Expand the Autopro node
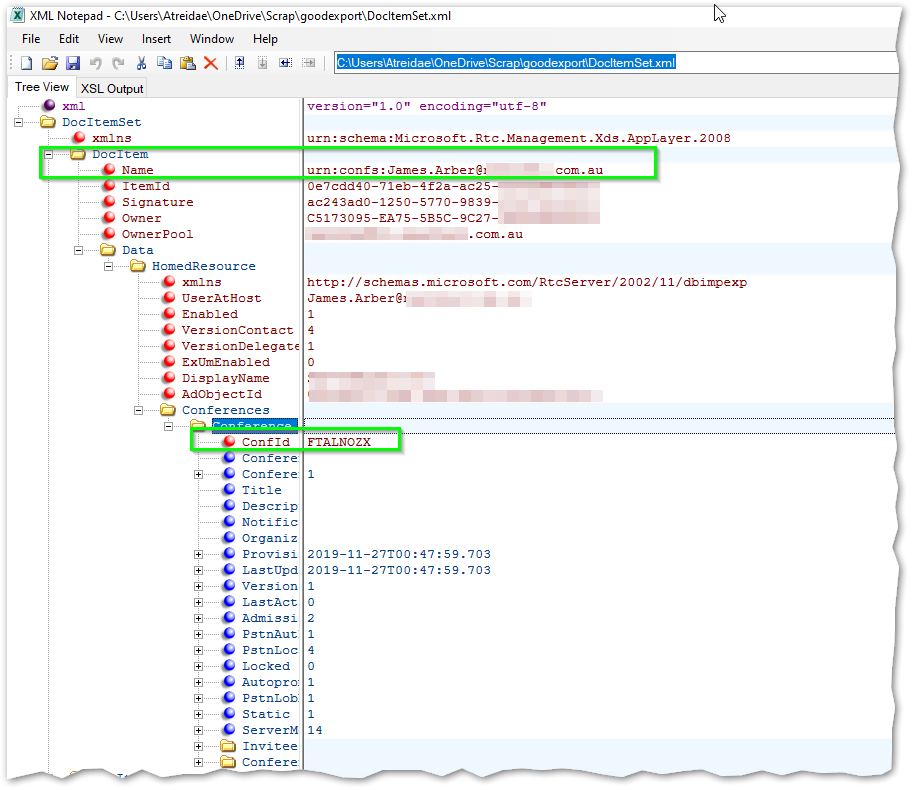This screenshot has height=790, width=913. [x=199, y=682]
